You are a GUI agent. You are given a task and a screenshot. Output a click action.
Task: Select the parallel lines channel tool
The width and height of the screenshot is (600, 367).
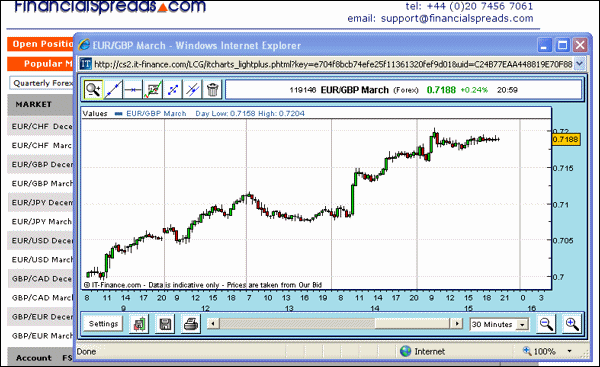192,90
